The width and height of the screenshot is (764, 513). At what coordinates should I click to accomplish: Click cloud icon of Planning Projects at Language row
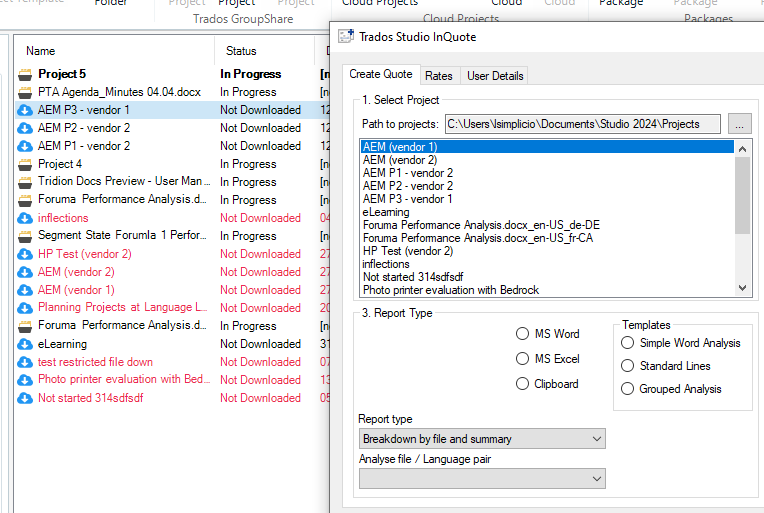coord(25,309)
